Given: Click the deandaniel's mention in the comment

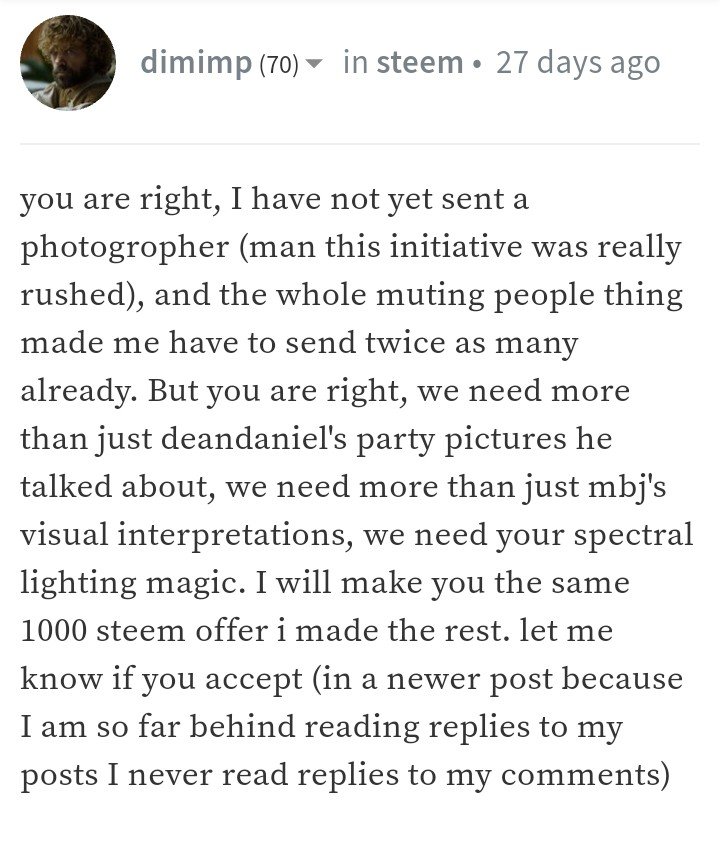Looking at the screenshot, I should (x=254, y=438).
